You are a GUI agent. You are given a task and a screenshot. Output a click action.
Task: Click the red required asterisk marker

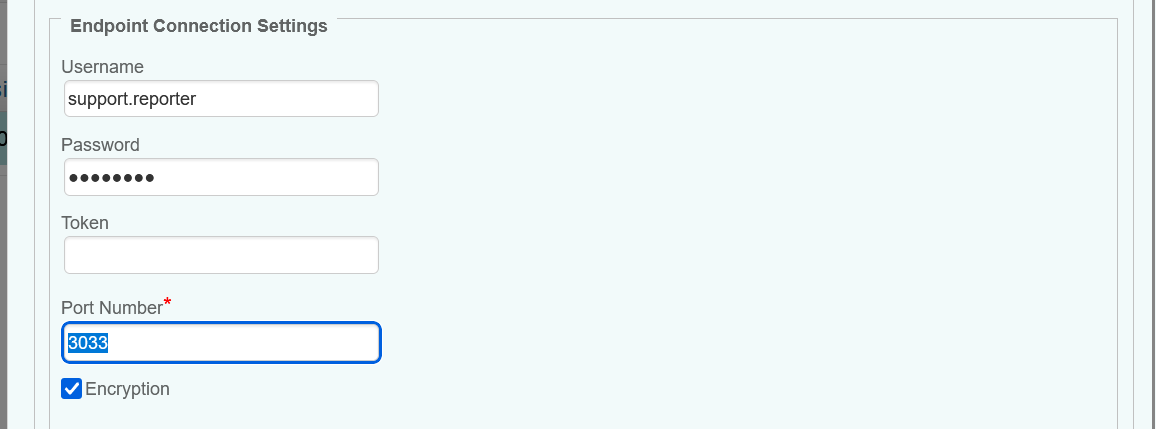168,303
